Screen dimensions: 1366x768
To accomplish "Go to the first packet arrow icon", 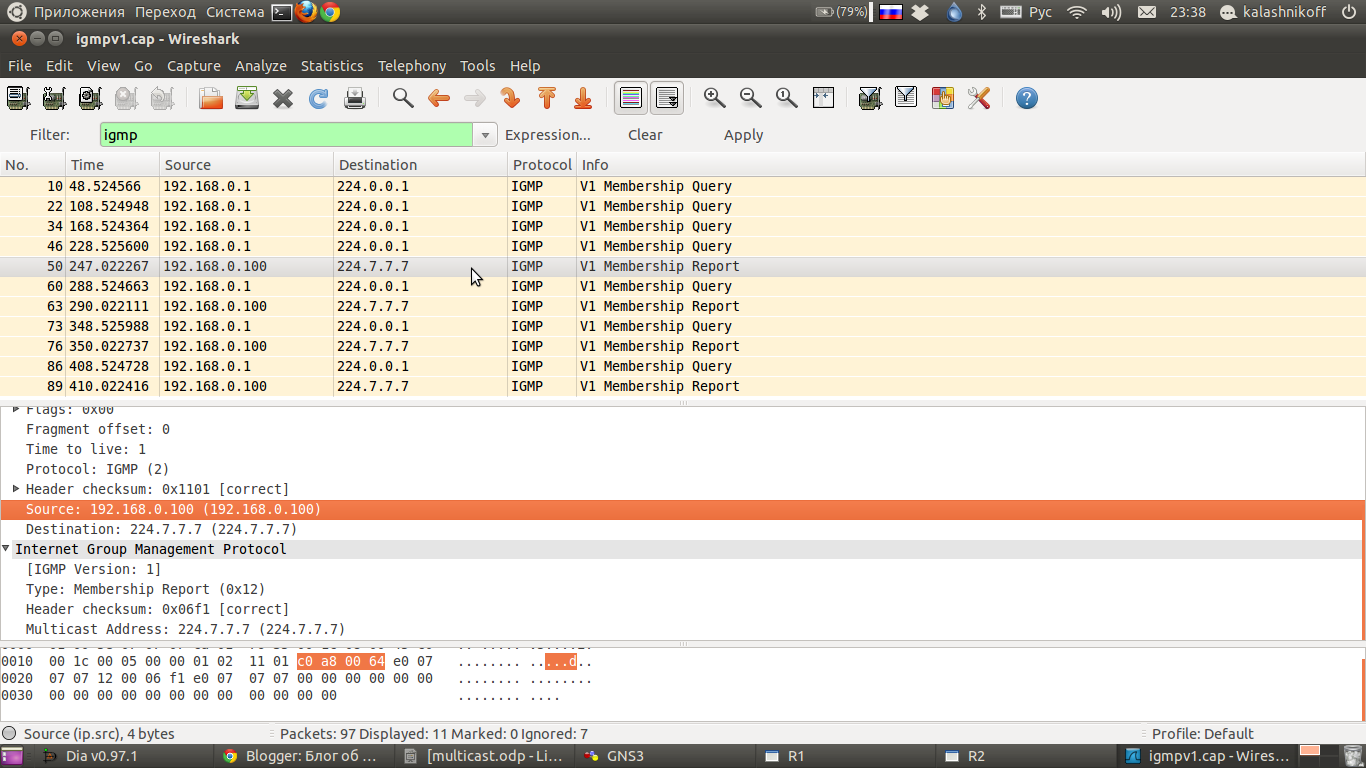I will 547,98.
